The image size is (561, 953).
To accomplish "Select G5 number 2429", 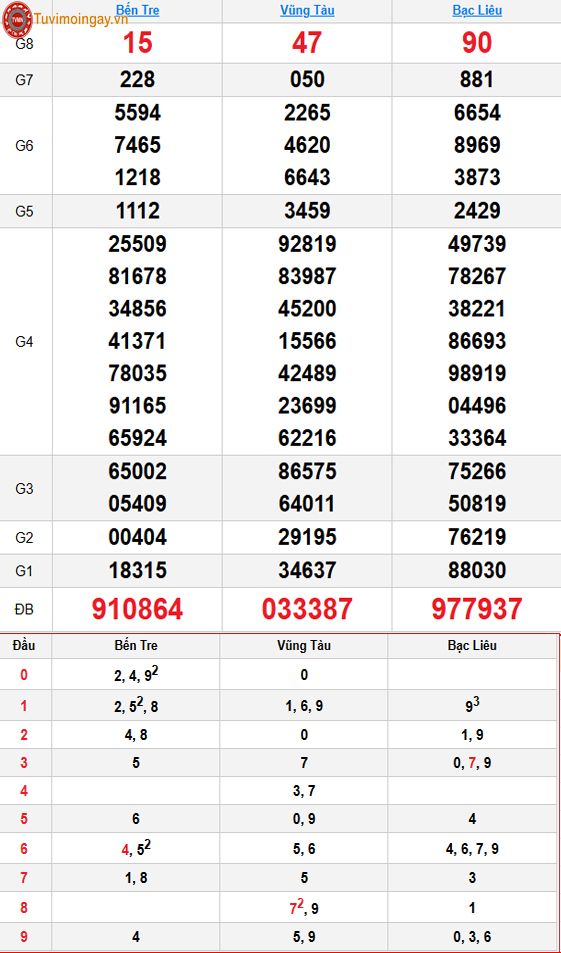I will click(477, 210).
